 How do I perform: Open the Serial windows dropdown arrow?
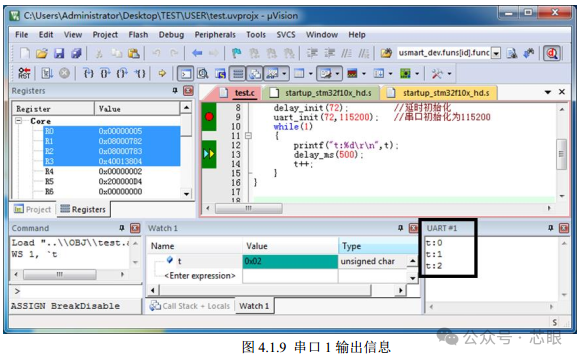[337, 74]
